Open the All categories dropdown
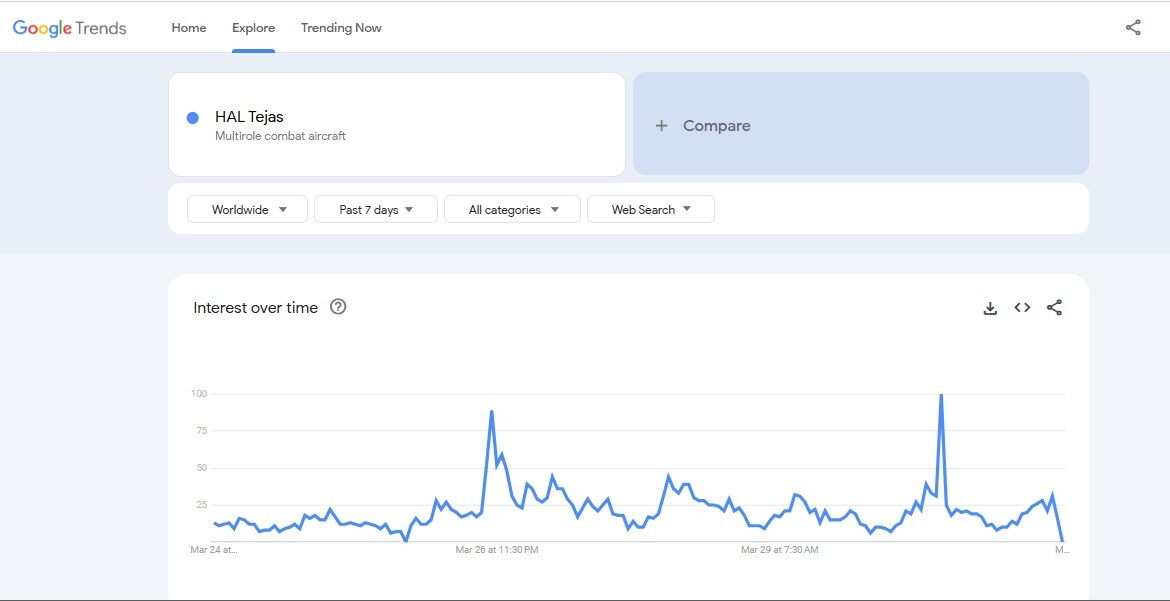1170x601 pixels. (512, 210)
